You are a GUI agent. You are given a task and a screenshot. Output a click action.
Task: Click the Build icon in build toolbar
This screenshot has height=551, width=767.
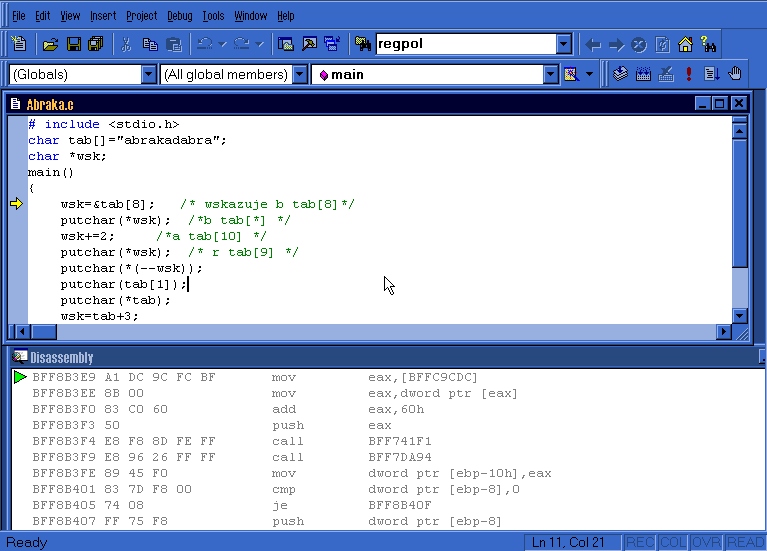tap(643, 74)
